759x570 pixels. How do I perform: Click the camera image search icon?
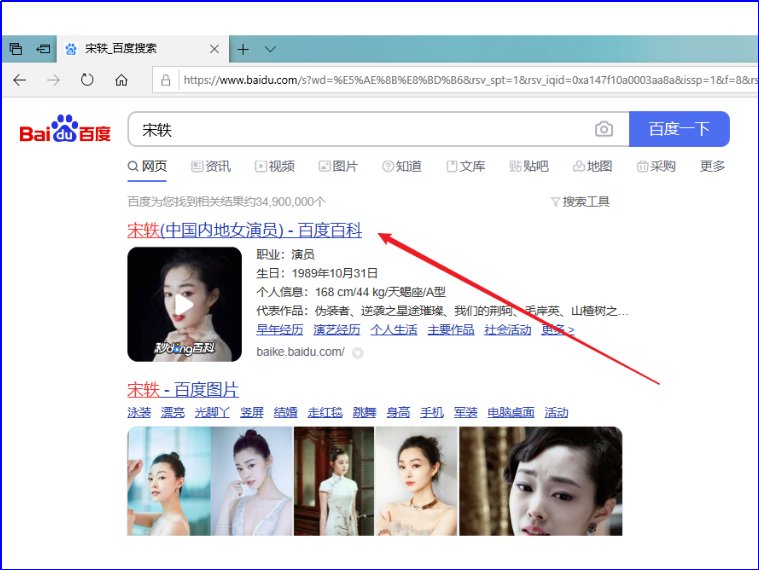click(x=603, y=129)
